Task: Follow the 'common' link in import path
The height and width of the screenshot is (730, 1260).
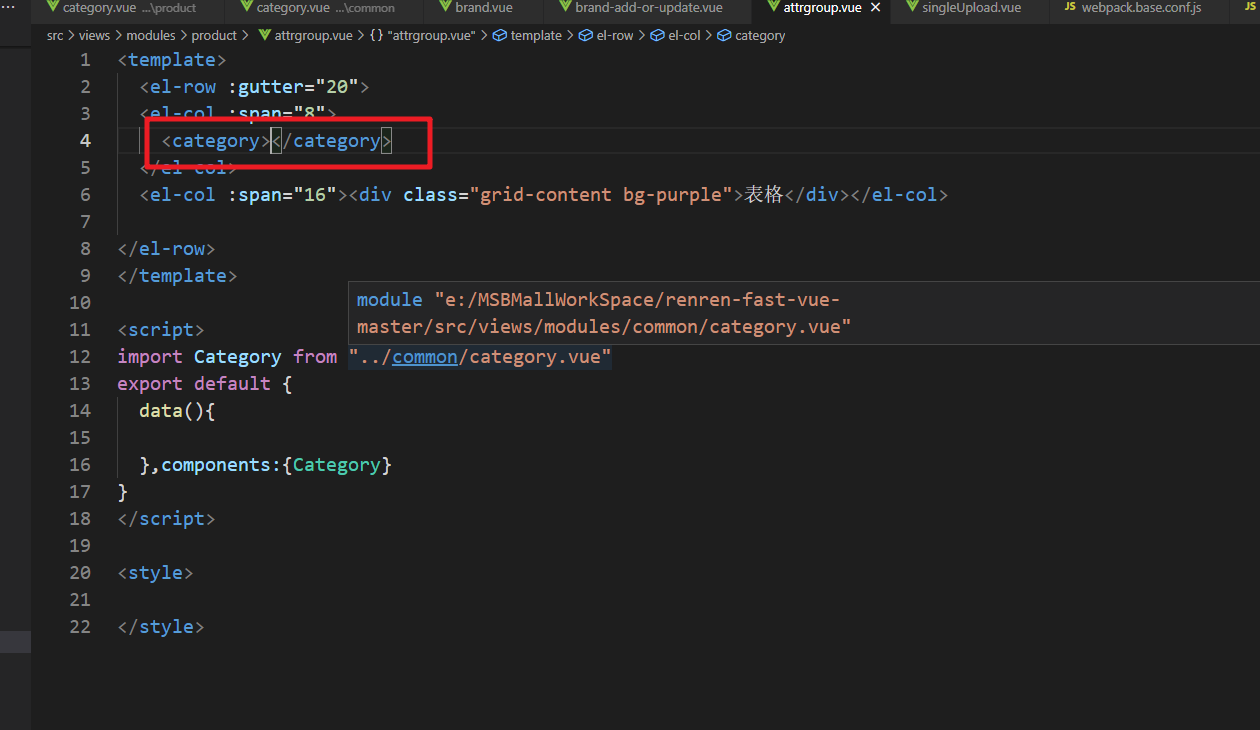Action: (425, 357)
